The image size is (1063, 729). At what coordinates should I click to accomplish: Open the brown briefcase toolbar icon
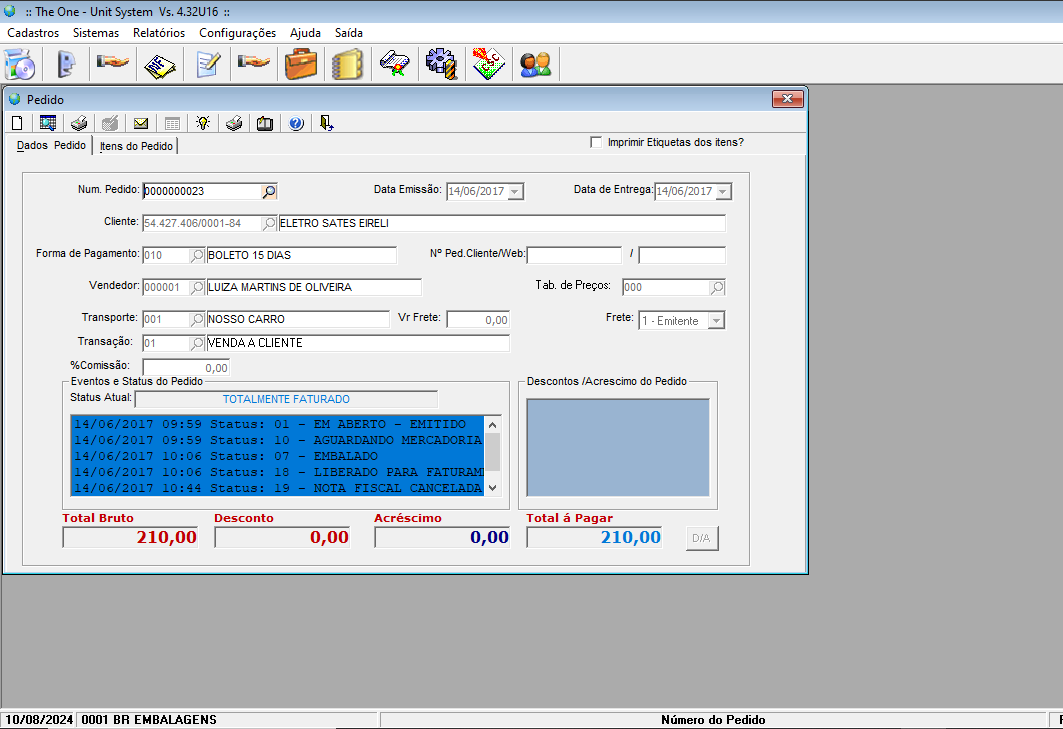coord(301,64)
